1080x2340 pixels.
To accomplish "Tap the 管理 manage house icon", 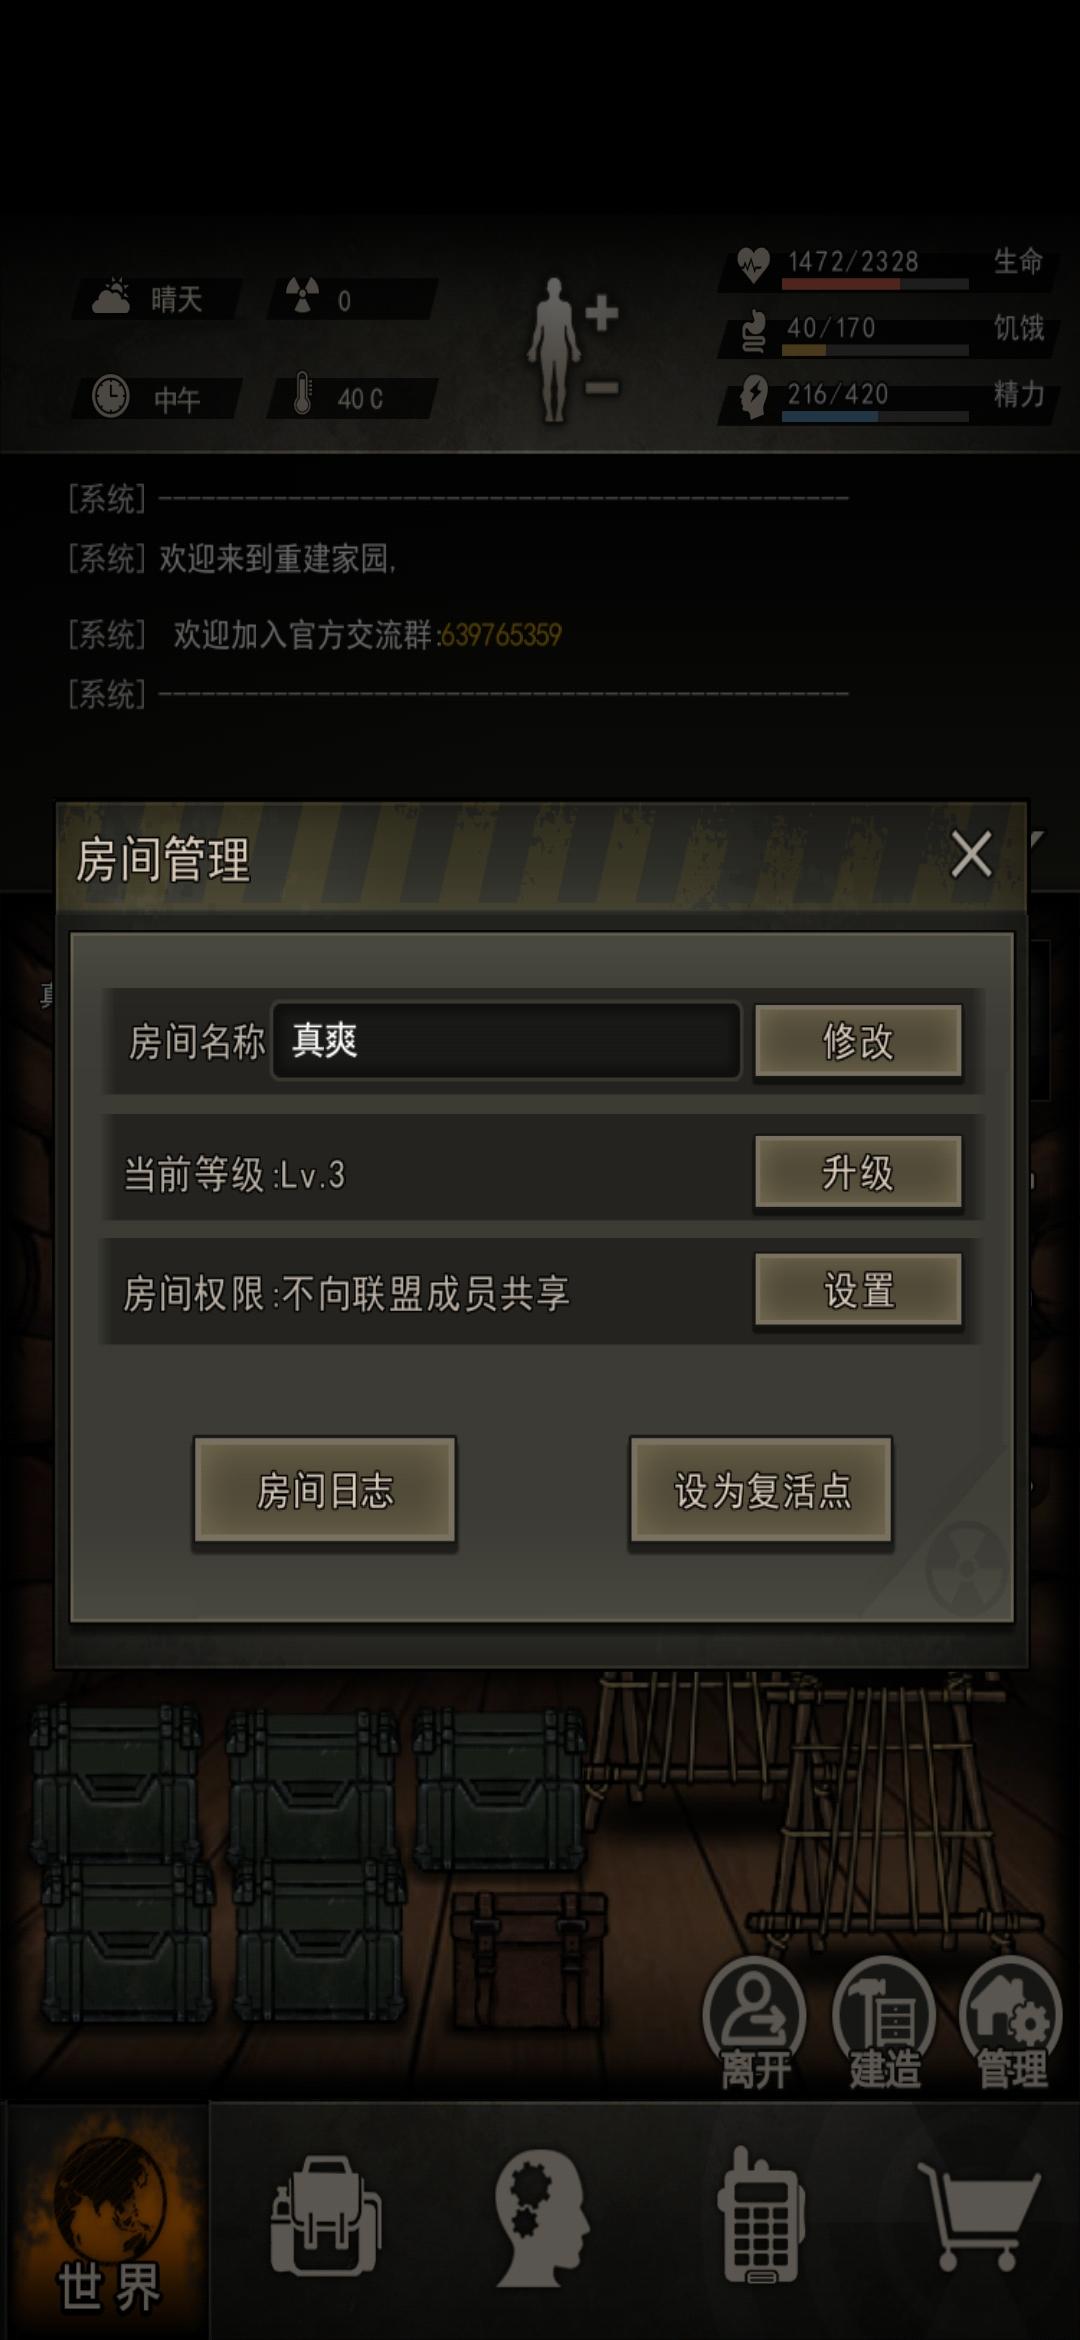I will click(x=1011, y=2026).
